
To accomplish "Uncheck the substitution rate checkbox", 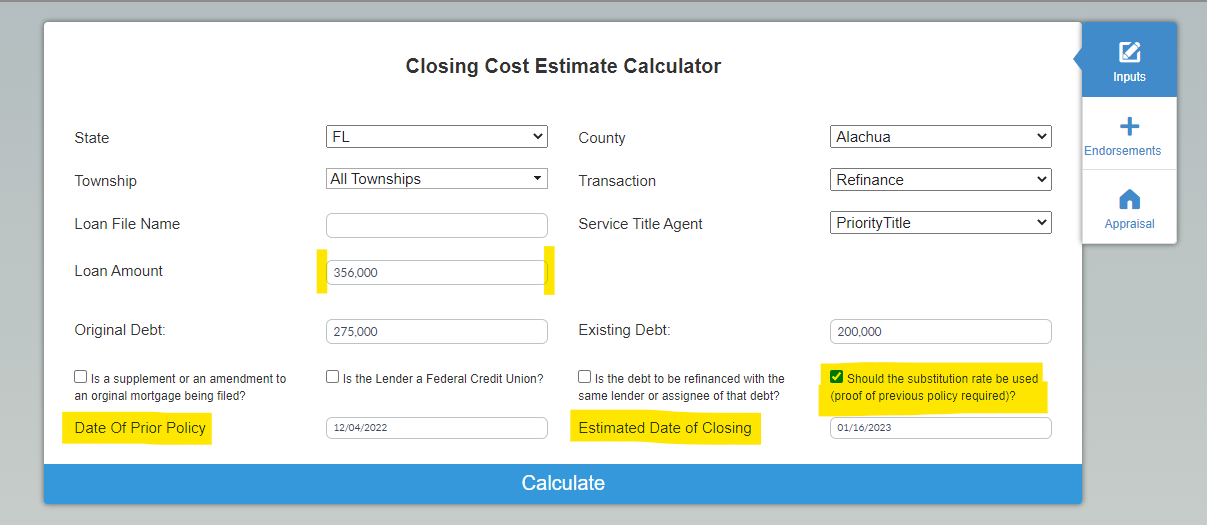I will point(837,377).
